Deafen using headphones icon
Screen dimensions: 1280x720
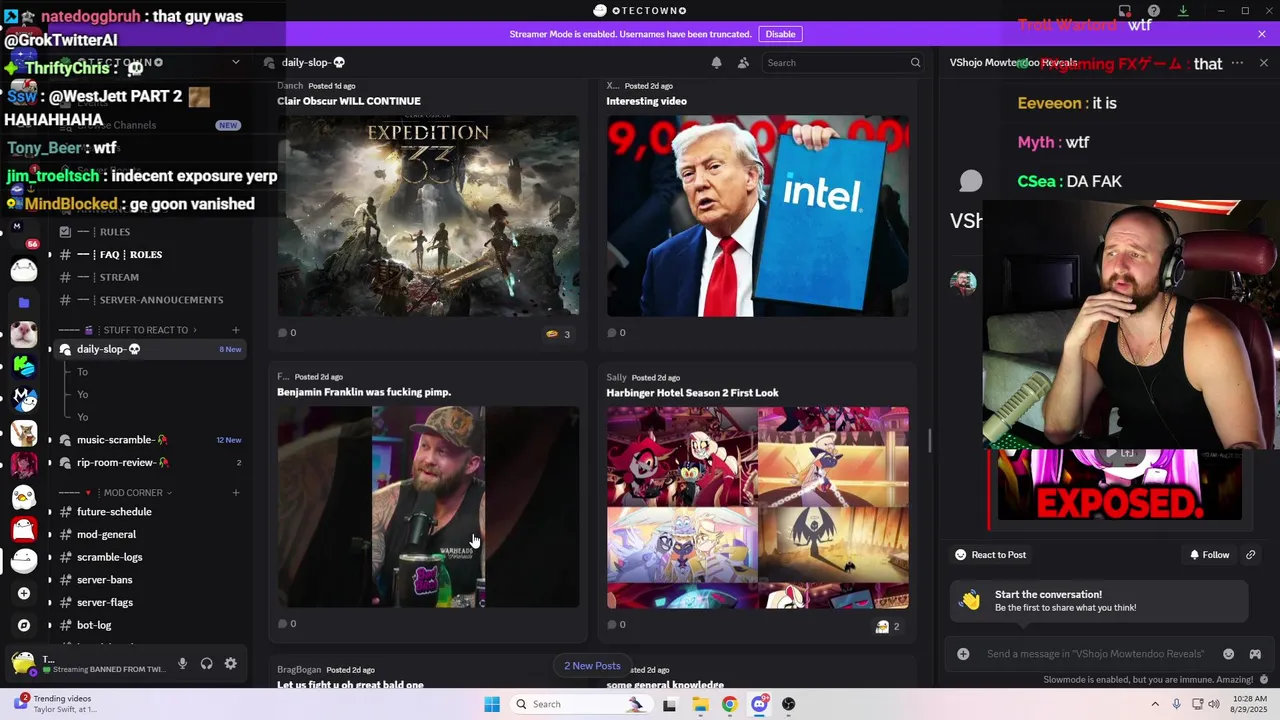[206, 663]
